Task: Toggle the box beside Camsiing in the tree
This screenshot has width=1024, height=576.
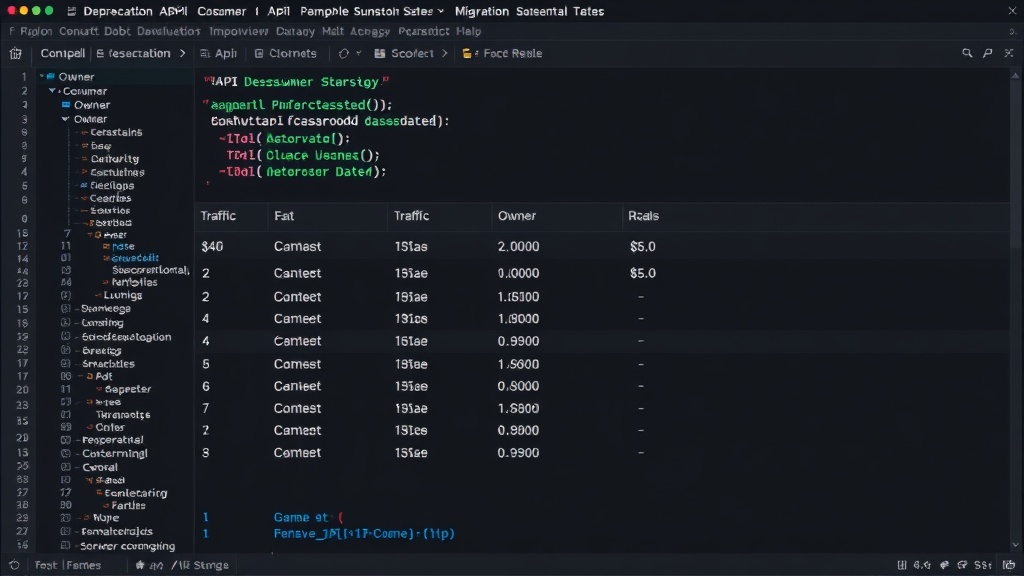Action: [65, 323]
